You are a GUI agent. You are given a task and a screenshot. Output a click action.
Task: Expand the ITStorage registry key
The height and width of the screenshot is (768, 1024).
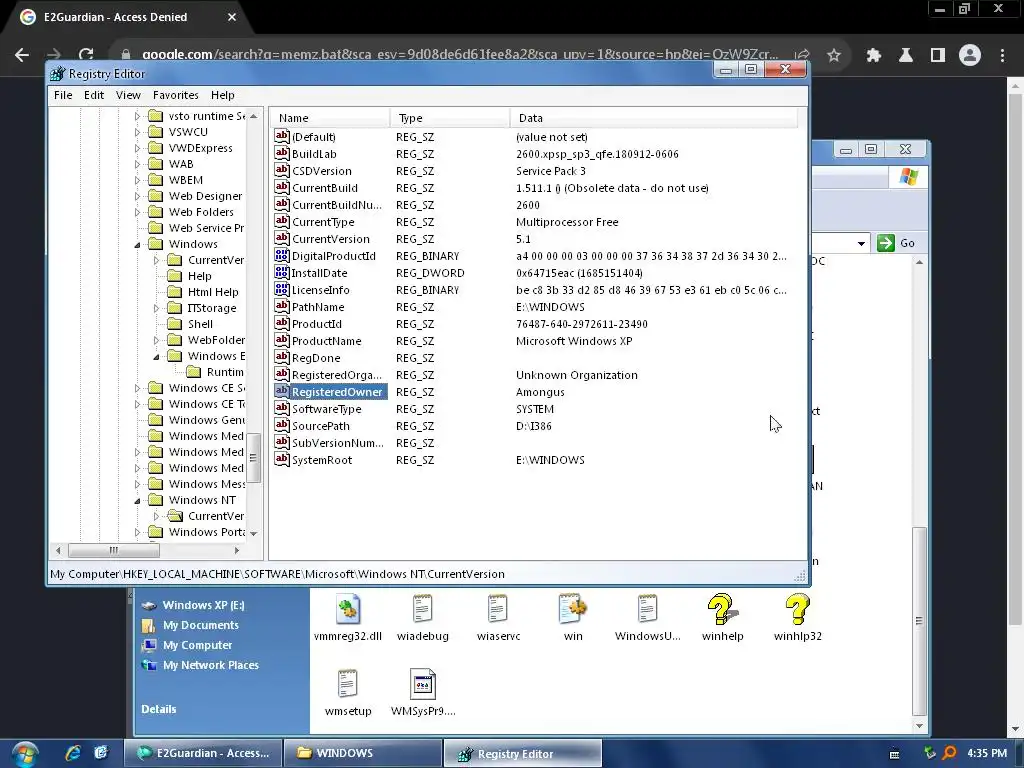tap(156, 308)
